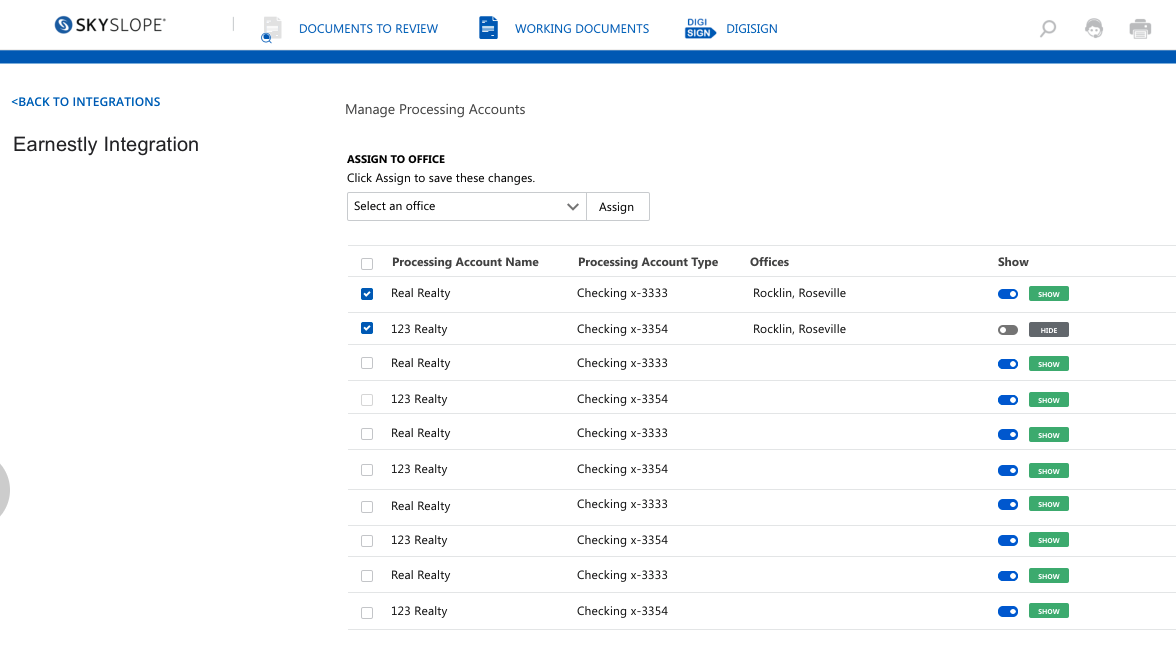
Task: Open the support agent headset icon
Action: click(x=1094, y=29)
